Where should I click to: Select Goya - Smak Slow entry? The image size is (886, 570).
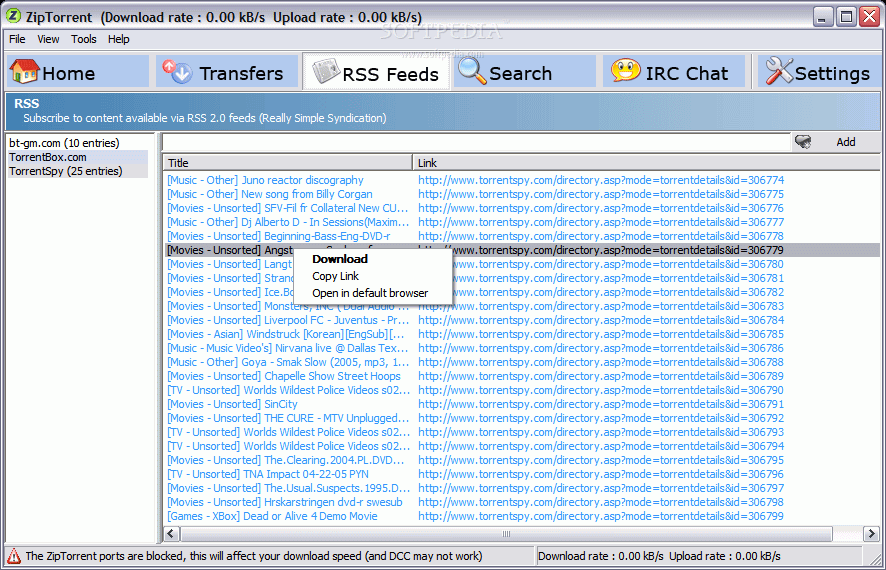click(x=288, y=363)
